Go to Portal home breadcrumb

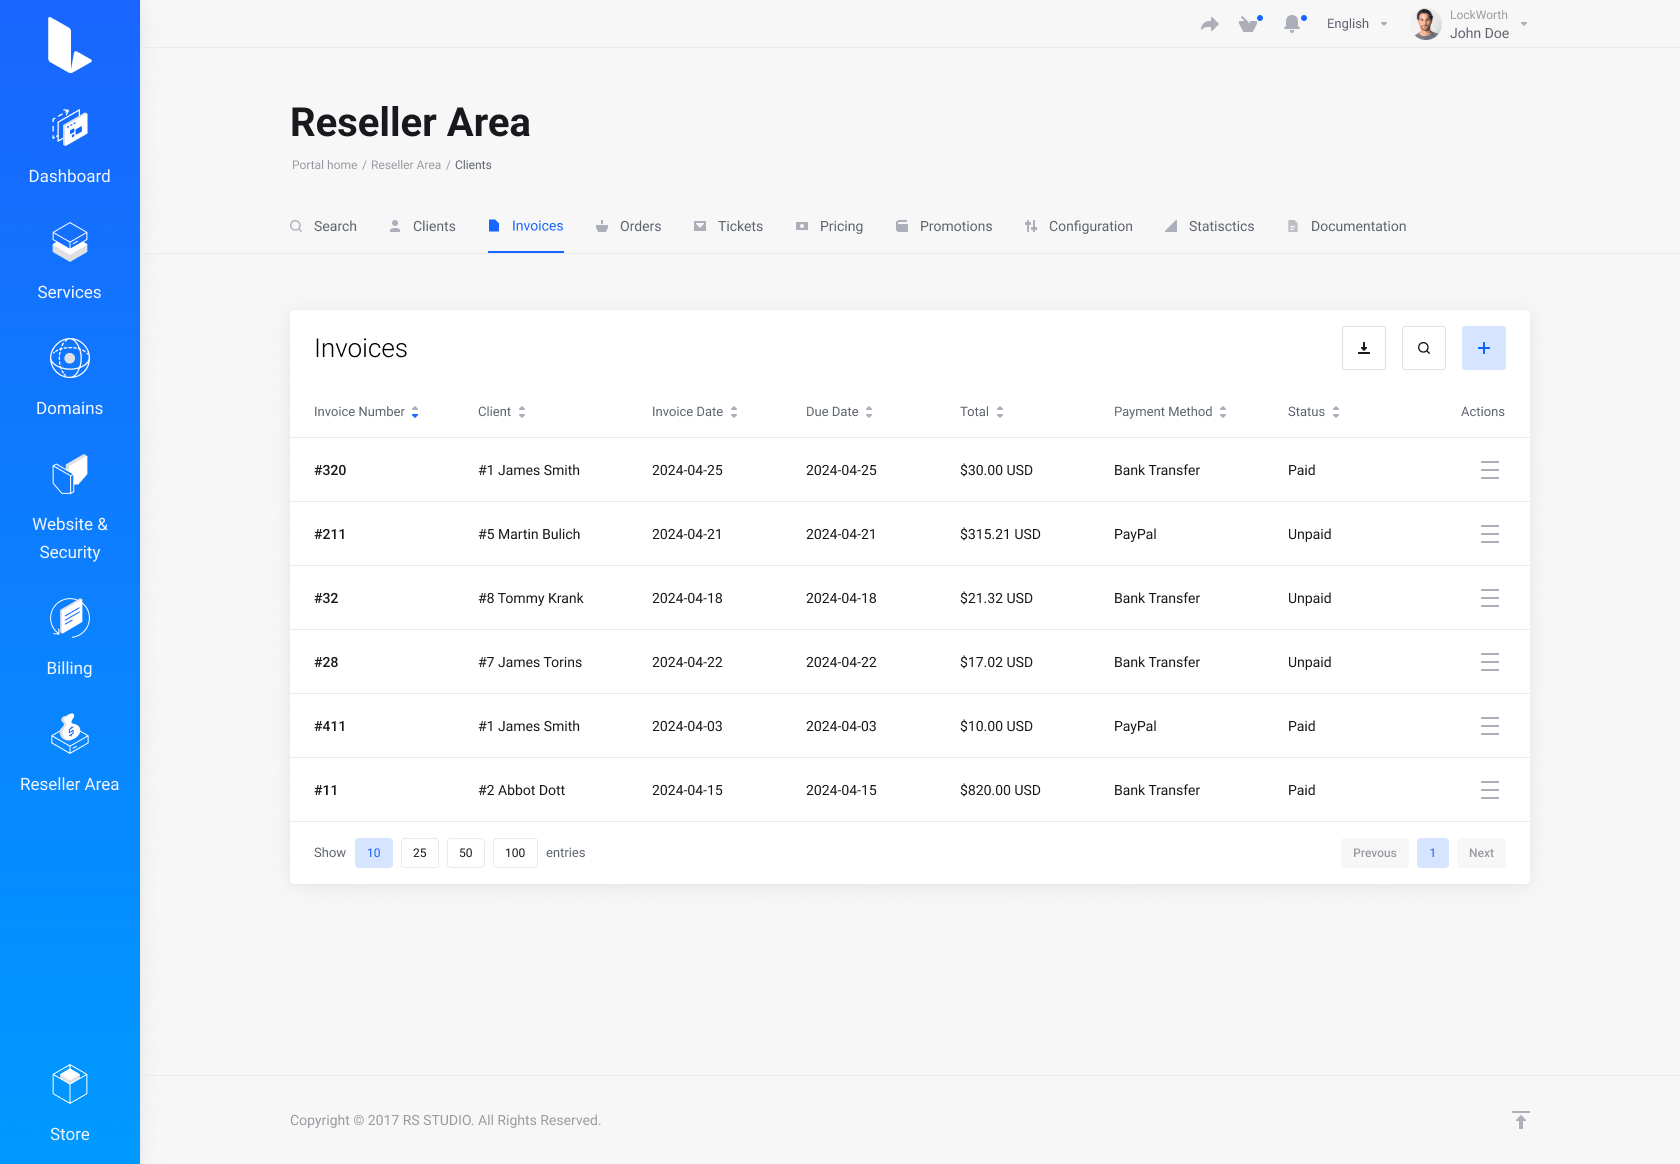coord(324,165)
